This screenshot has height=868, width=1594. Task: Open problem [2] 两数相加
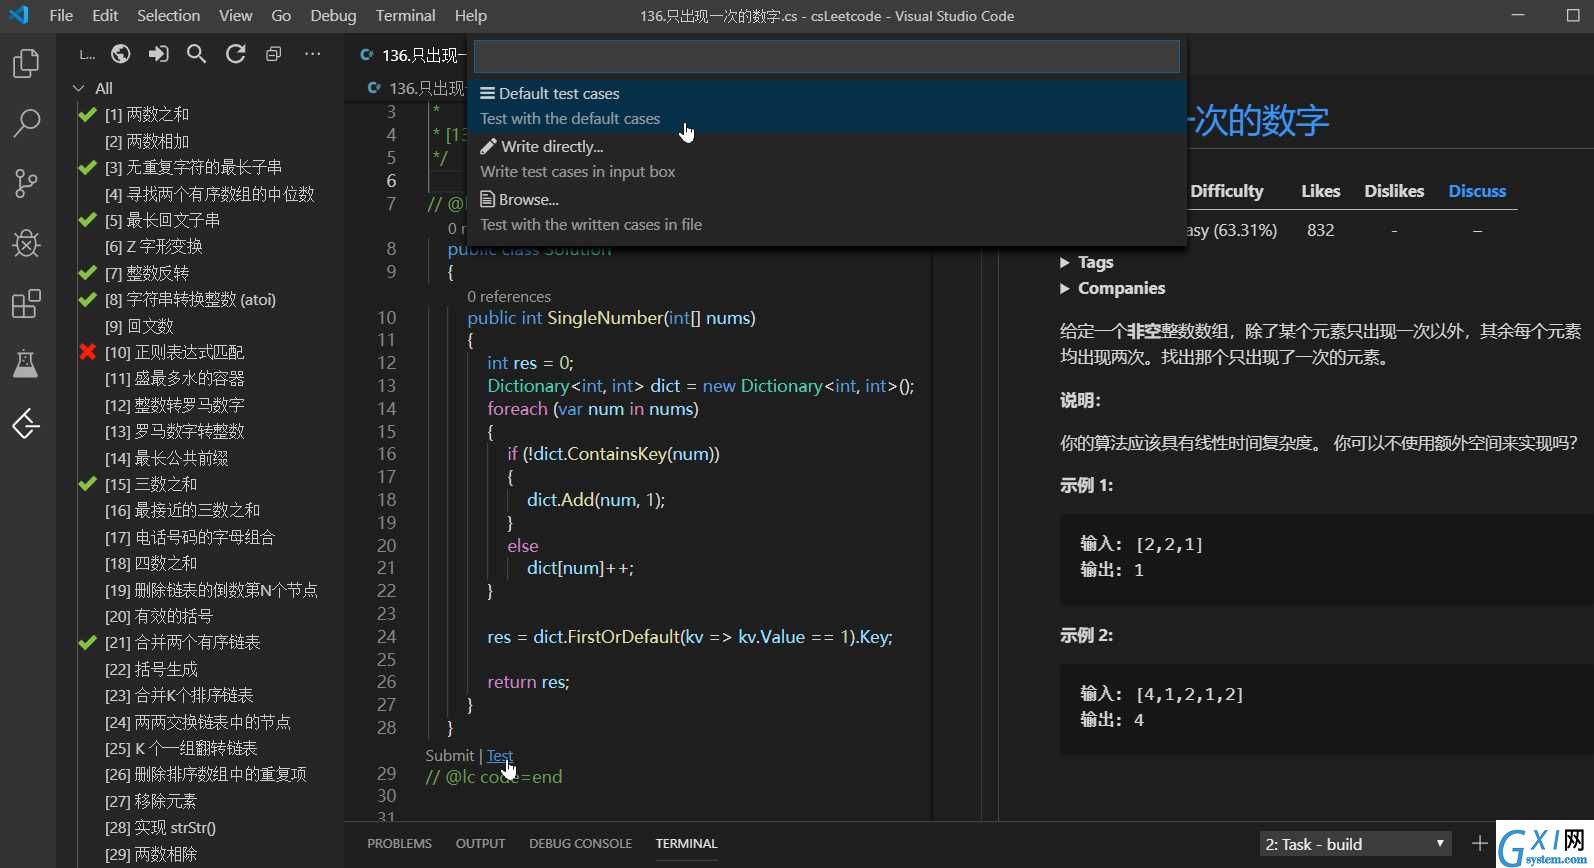[x=147, y=141]
